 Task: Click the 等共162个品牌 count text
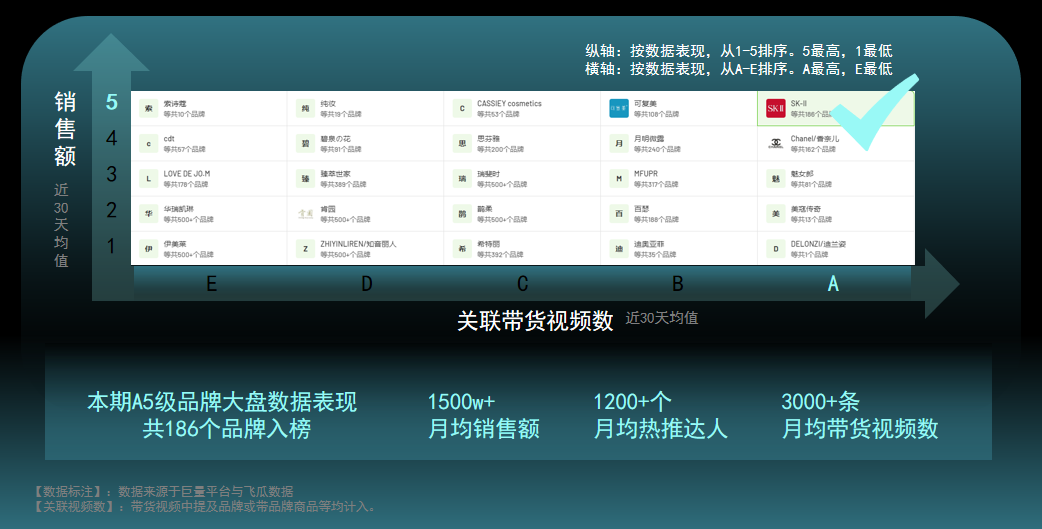pyautogui.click(x=813, y=150)
